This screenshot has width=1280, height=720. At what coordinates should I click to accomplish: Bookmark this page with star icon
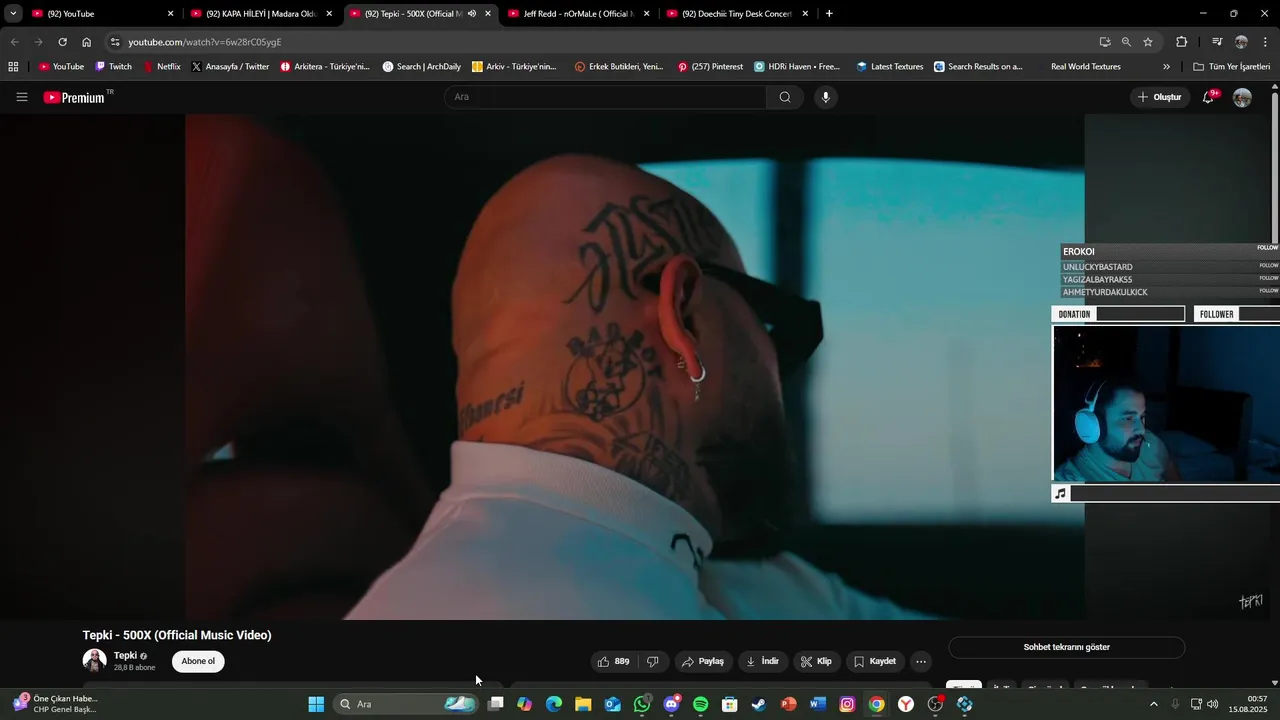[1148, 42]
